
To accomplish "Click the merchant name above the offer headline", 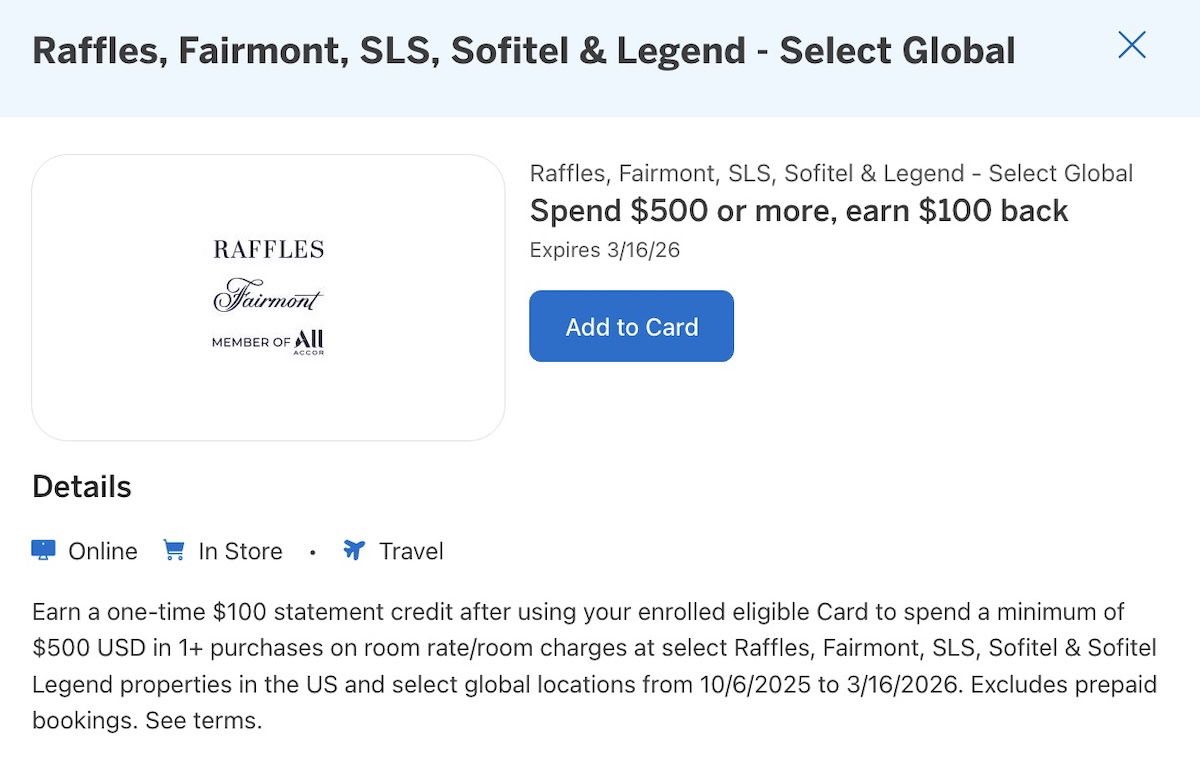I will (831, 173).
